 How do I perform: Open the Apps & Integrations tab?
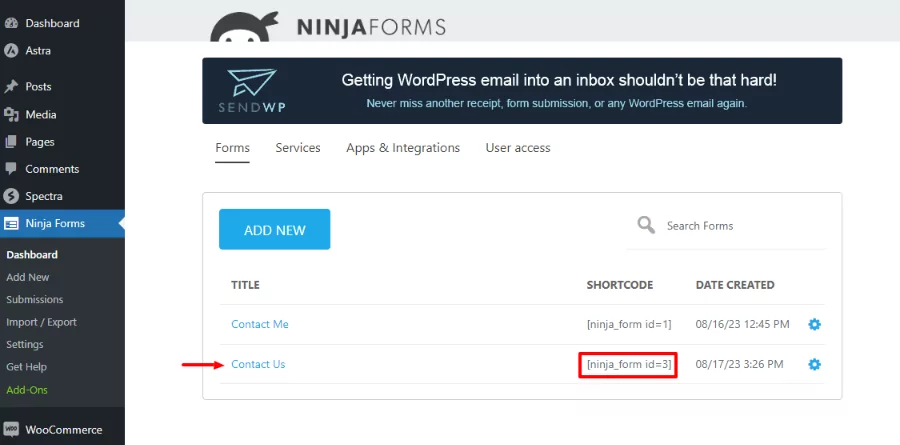point(403,148)
